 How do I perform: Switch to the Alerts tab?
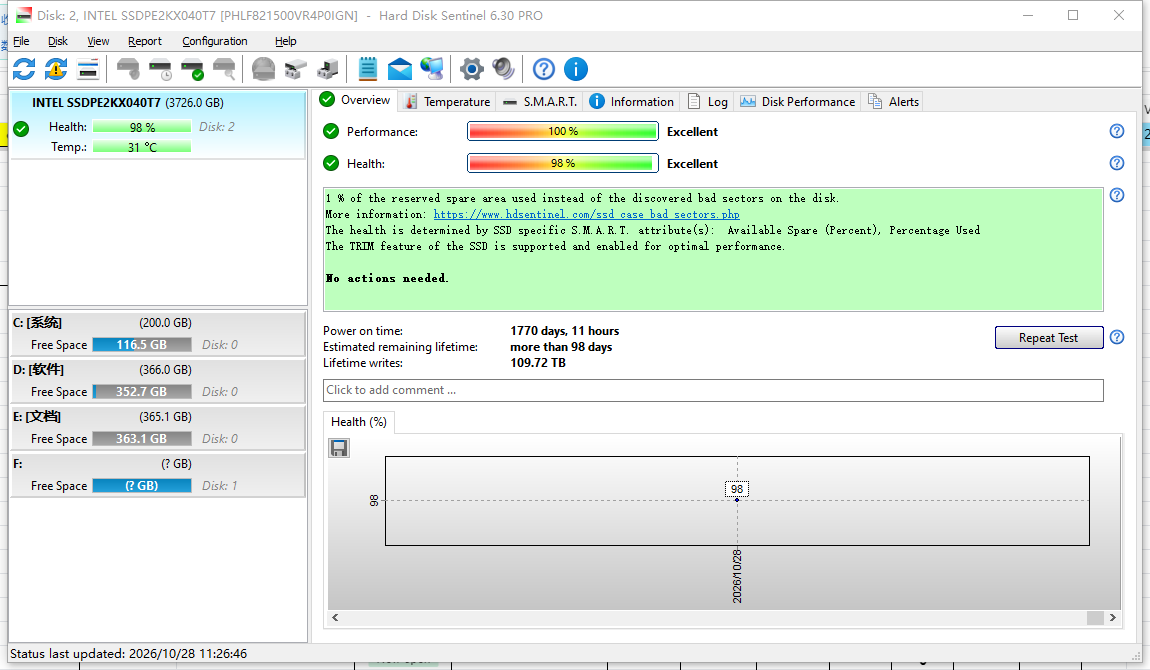[893, 102]
